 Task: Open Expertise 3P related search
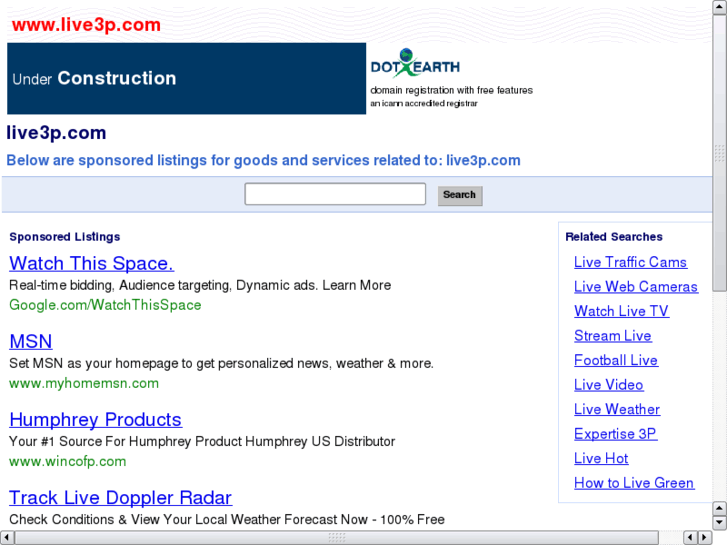616,434
